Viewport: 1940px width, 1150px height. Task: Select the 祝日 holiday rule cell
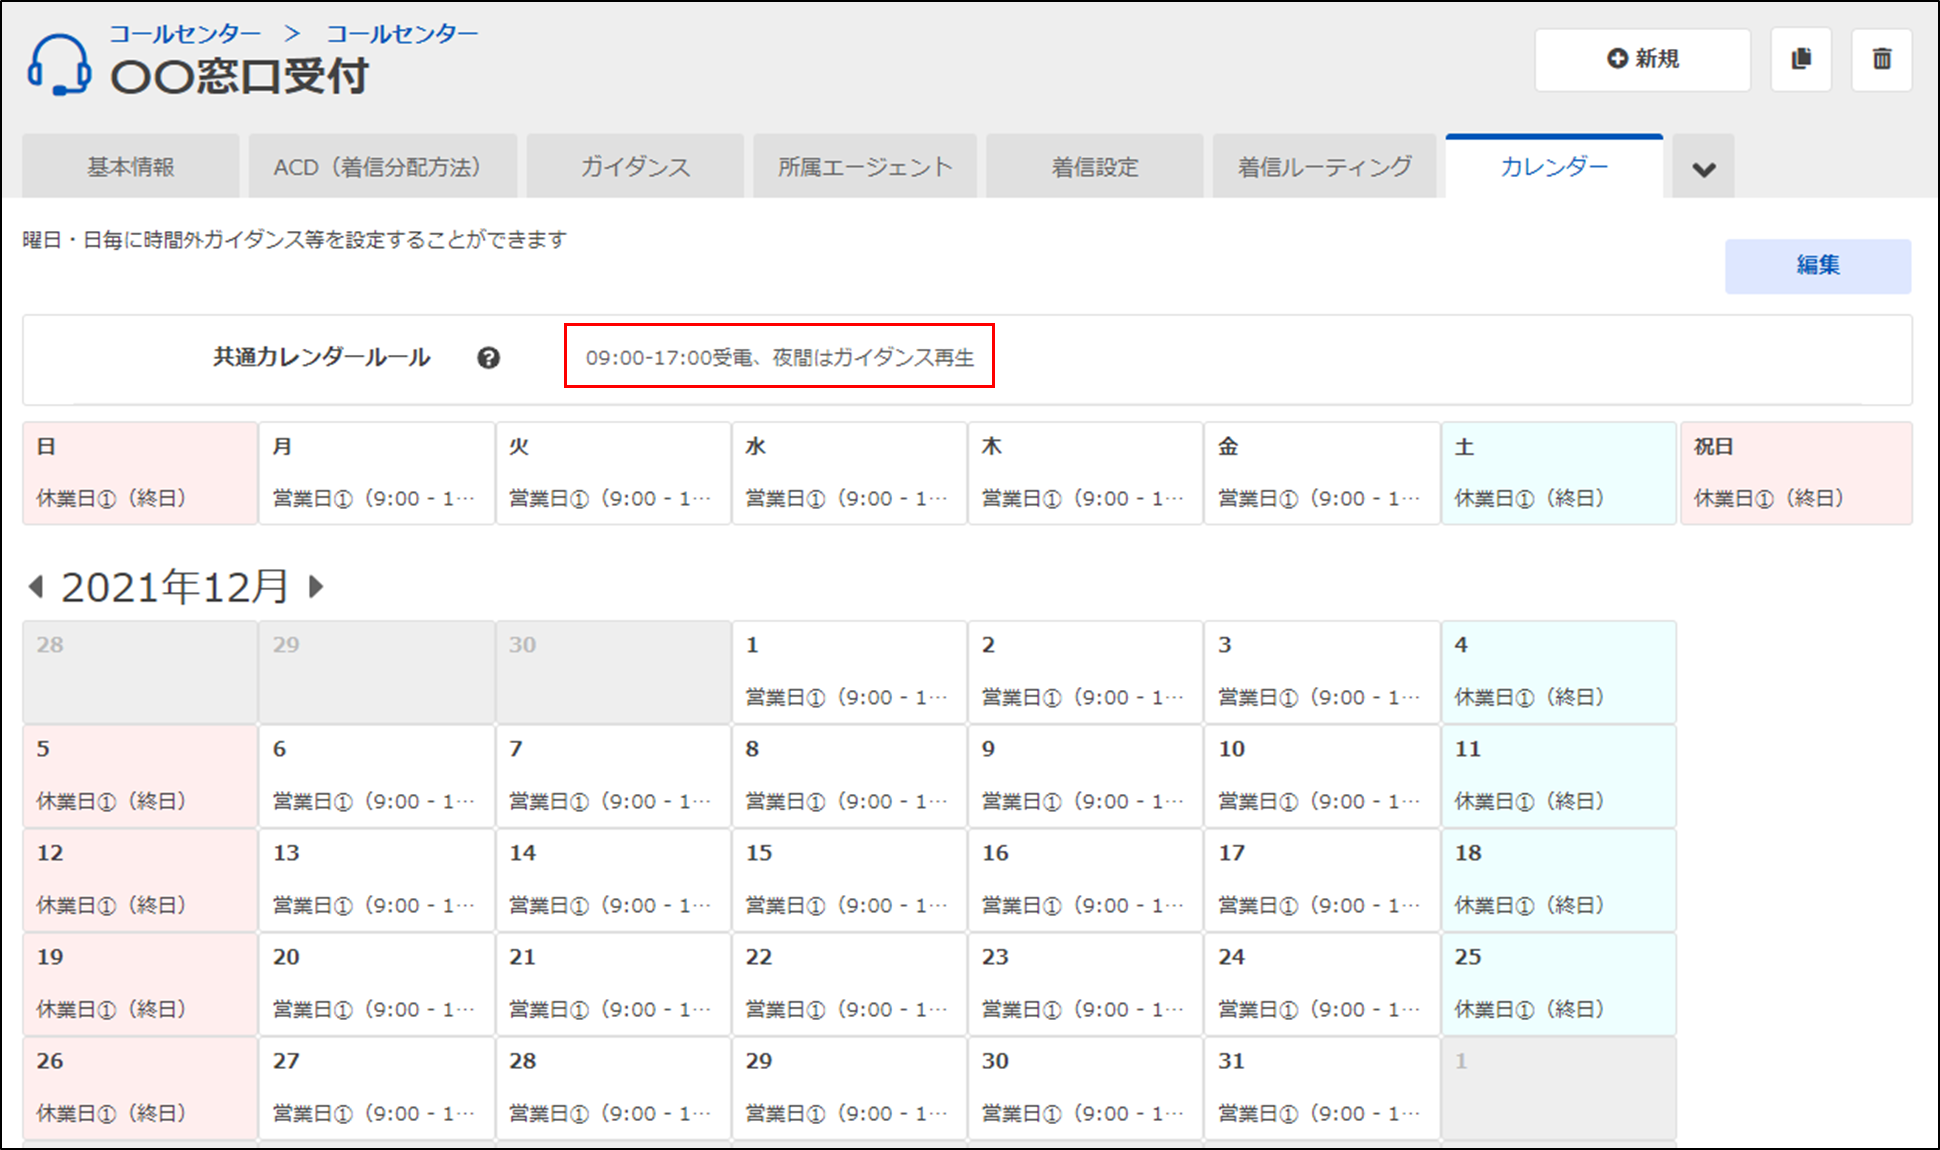click(x=1797, y=473)
